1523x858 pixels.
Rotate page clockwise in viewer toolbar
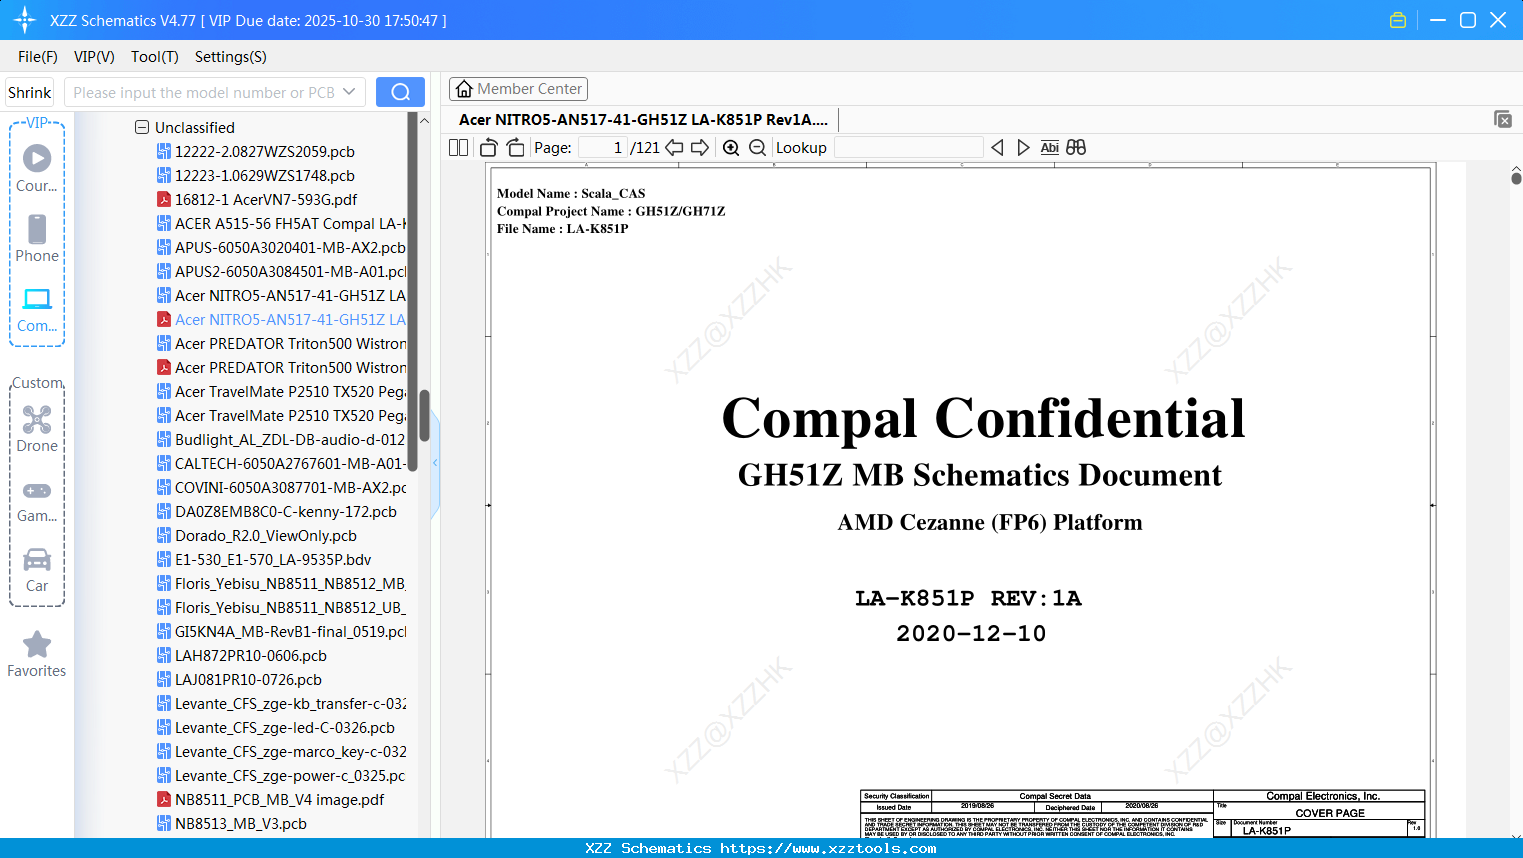515,148
